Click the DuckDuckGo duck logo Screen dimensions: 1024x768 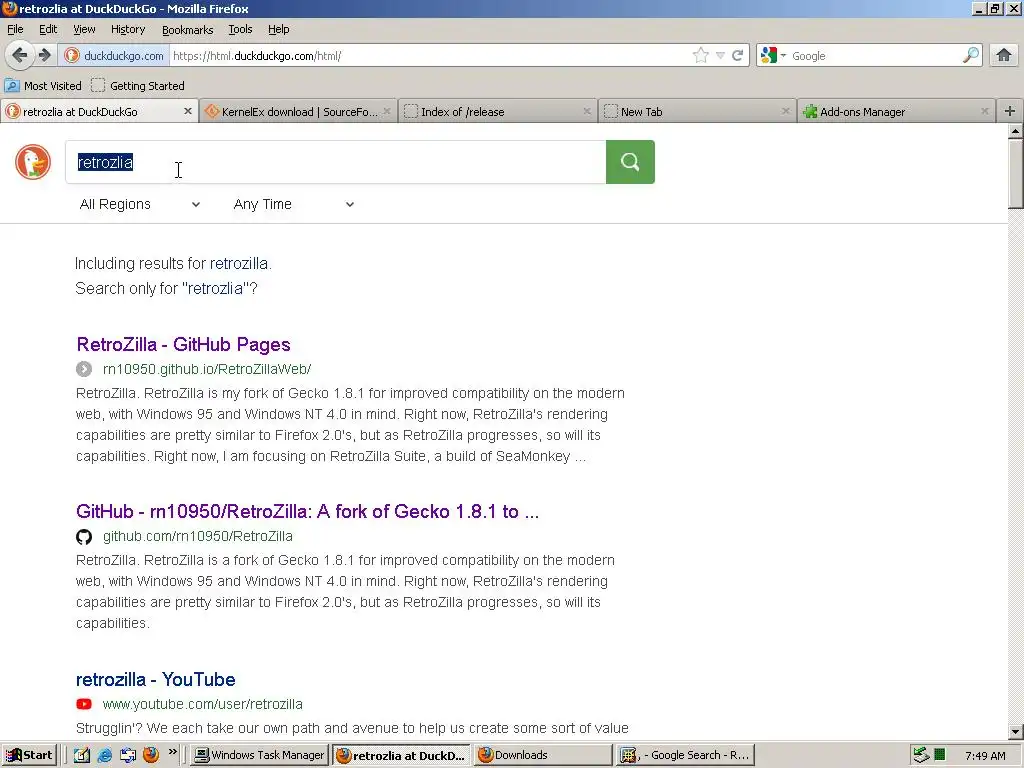tap(33, 162)
